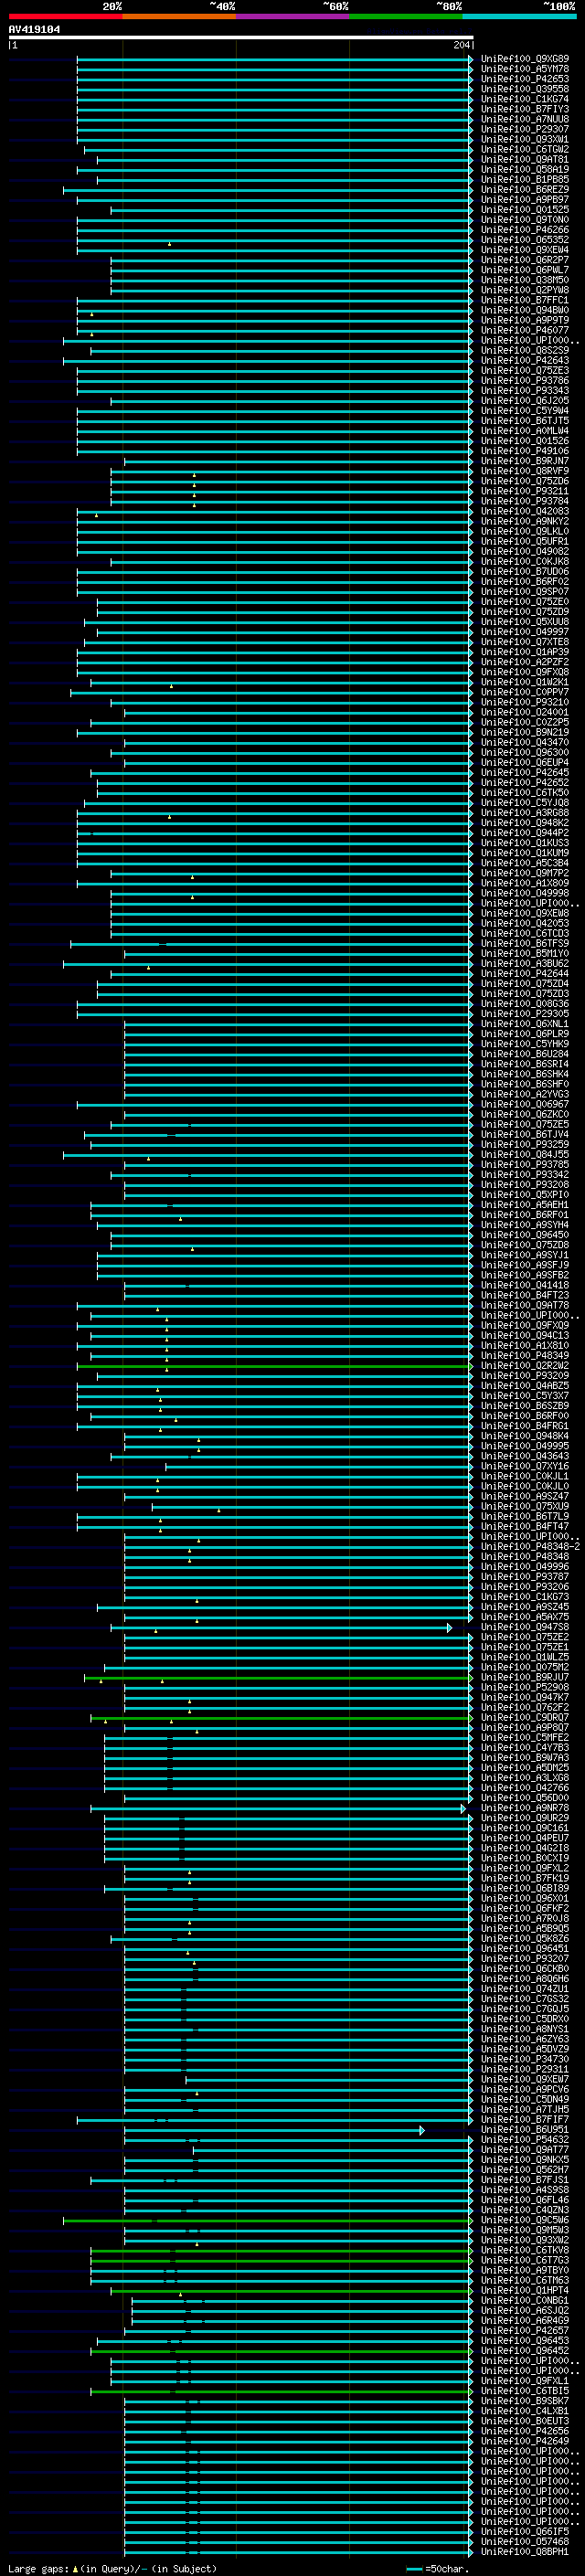The height and width of the screenshot is (2576, 585).
Task: Click the orange identity legend segment
Action: tap(178, 16)
